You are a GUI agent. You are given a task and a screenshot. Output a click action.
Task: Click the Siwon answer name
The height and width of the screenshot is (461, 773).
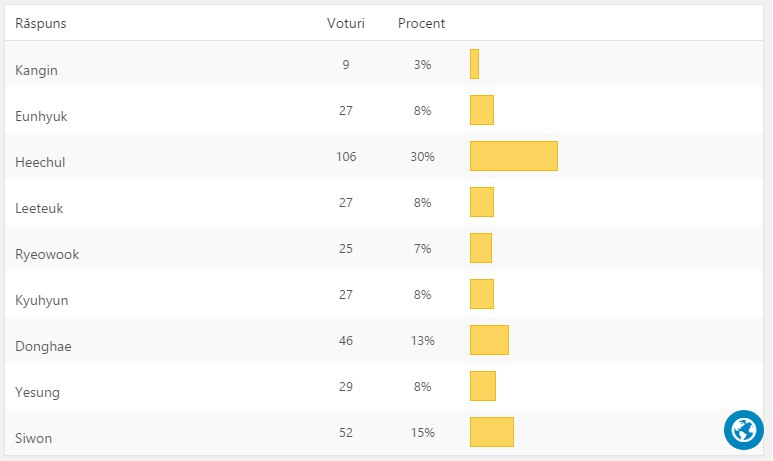click(x=35, y=438)
